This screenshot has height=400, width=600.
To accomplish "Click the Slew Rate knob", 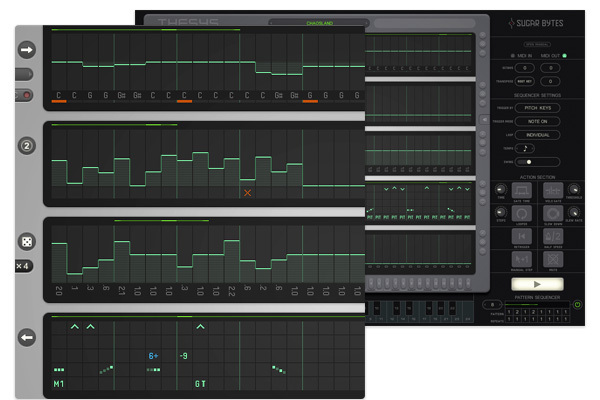I will pyautogui.click(x=574, y=212).
